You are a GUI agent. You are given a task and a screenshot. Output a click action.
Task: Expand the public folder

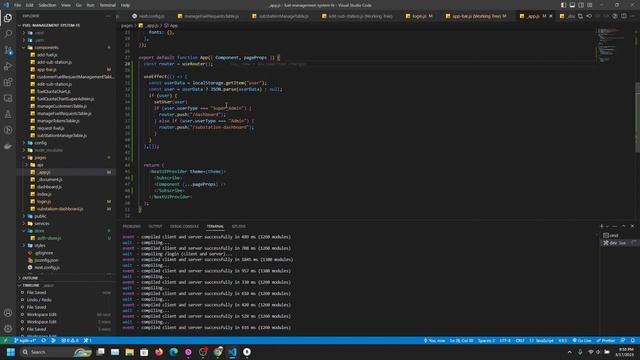[x=66, y=216]
